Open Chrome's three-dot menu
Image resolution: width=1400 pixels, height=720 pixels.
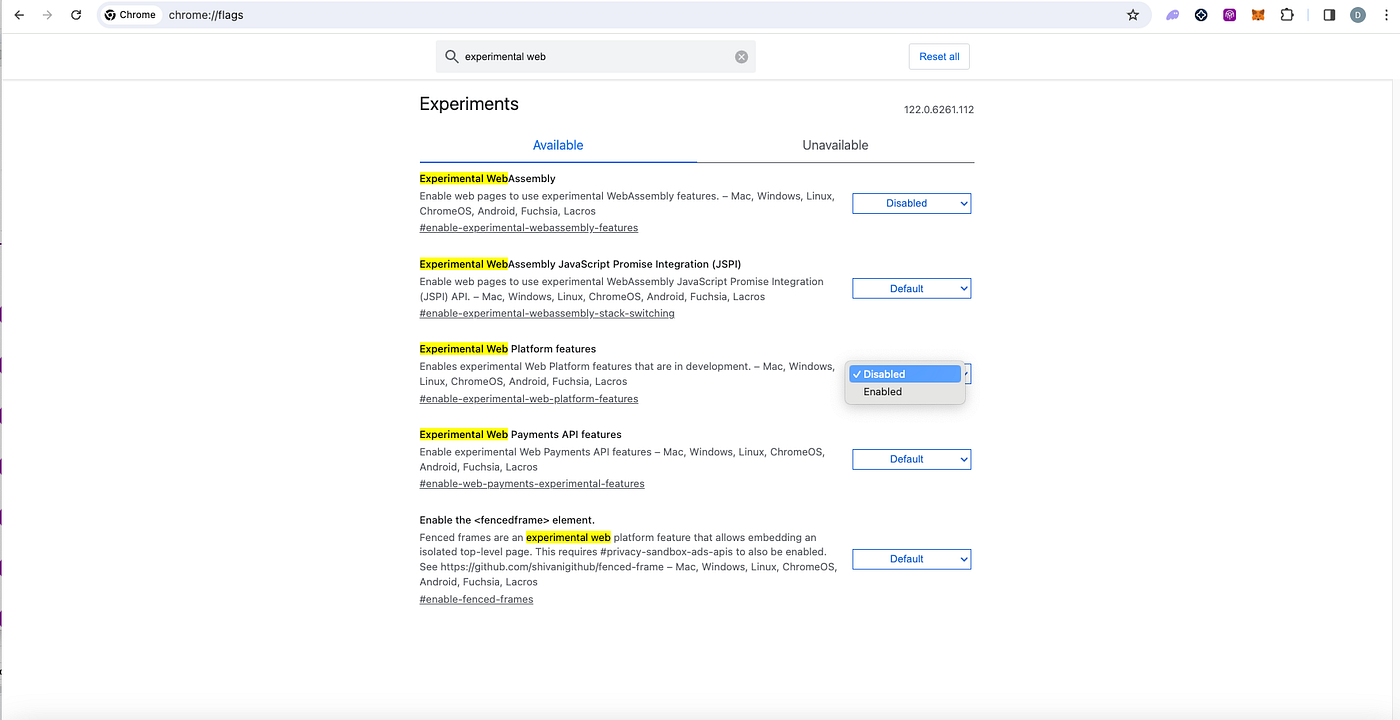click(x=1385, y=15)
